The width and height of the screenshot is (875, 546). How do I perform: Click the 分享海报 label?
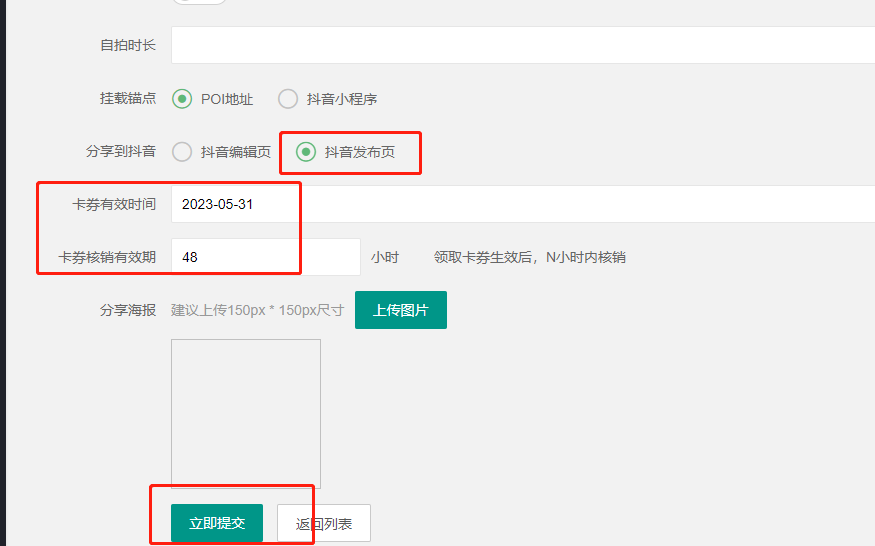pos(128,310)
